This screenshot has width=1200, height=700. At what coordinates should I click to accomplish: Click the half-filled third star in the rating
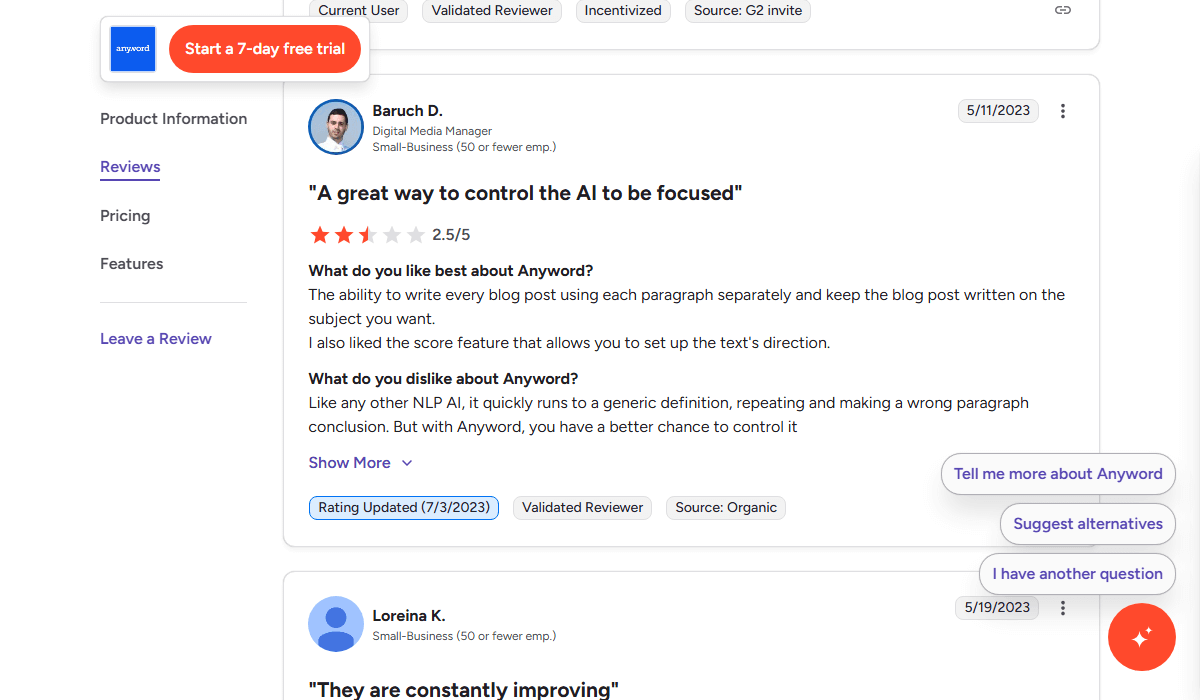pyautogui.click(x=366, y=234)
